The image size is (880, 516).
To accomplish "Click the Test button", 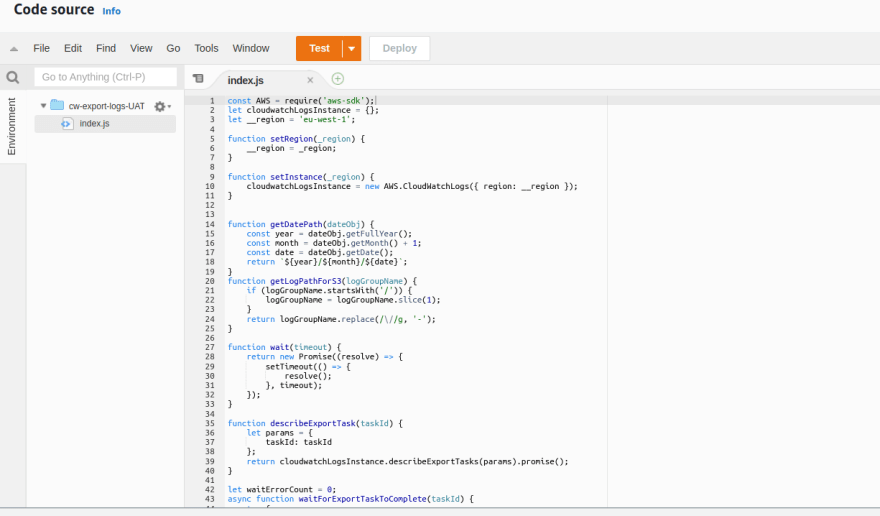I will [x=319, y=49].
